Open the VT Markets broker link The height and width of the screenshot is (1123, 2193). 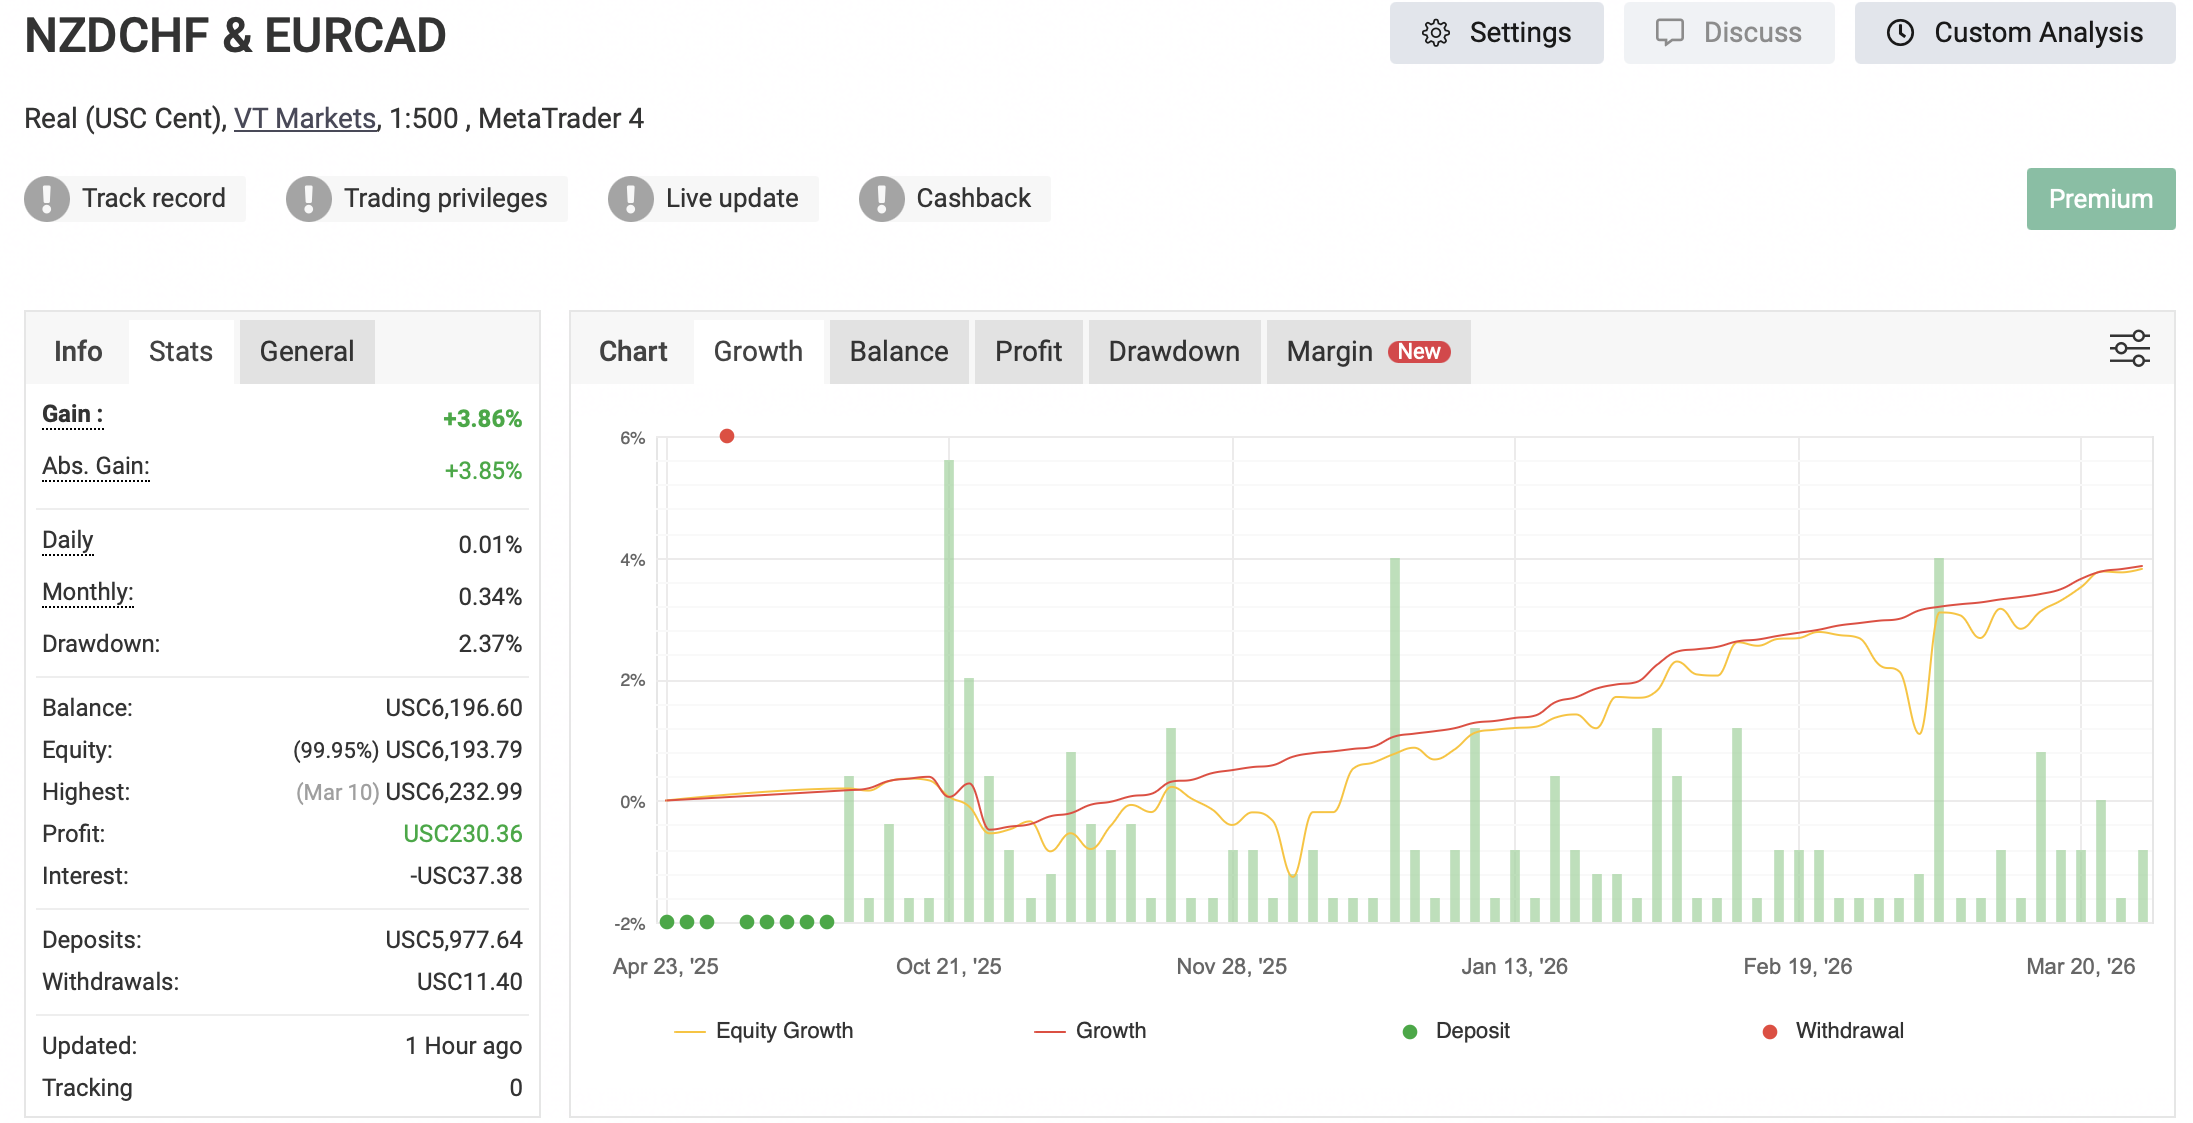304,118
